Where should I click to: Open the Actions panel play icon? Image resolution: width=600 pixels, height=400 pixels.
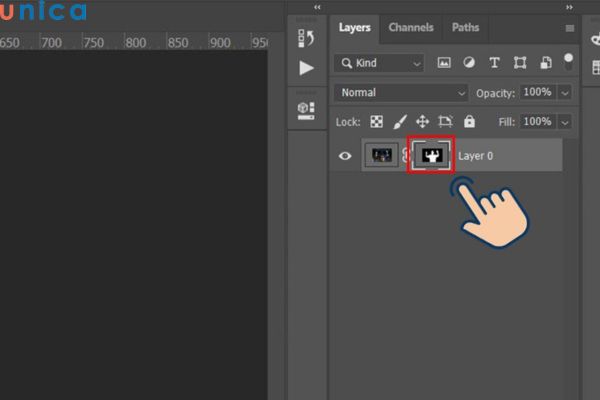pyautogui.click(x=306, y=68)
